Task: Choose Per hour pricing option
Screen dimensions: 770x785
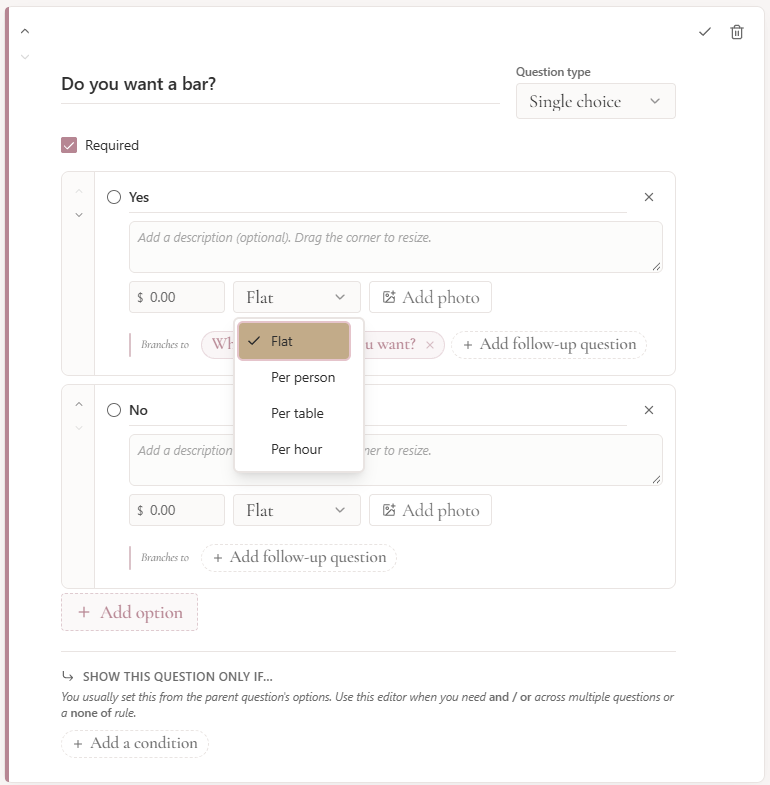Action: point(299,450)
